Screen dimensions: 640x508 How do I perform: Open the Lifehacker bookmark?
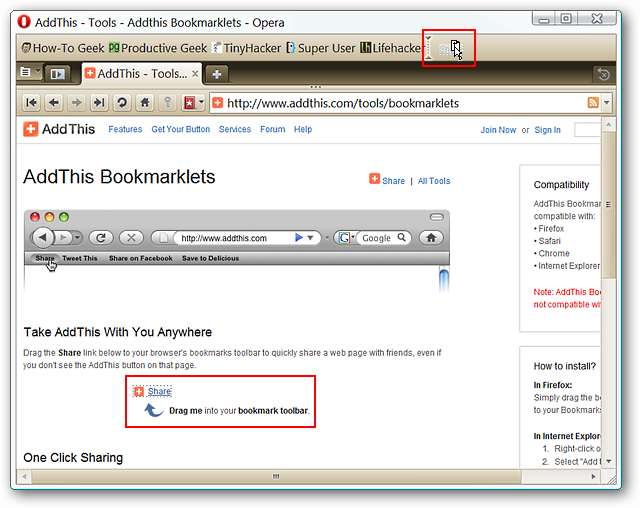tap(392, 48)
